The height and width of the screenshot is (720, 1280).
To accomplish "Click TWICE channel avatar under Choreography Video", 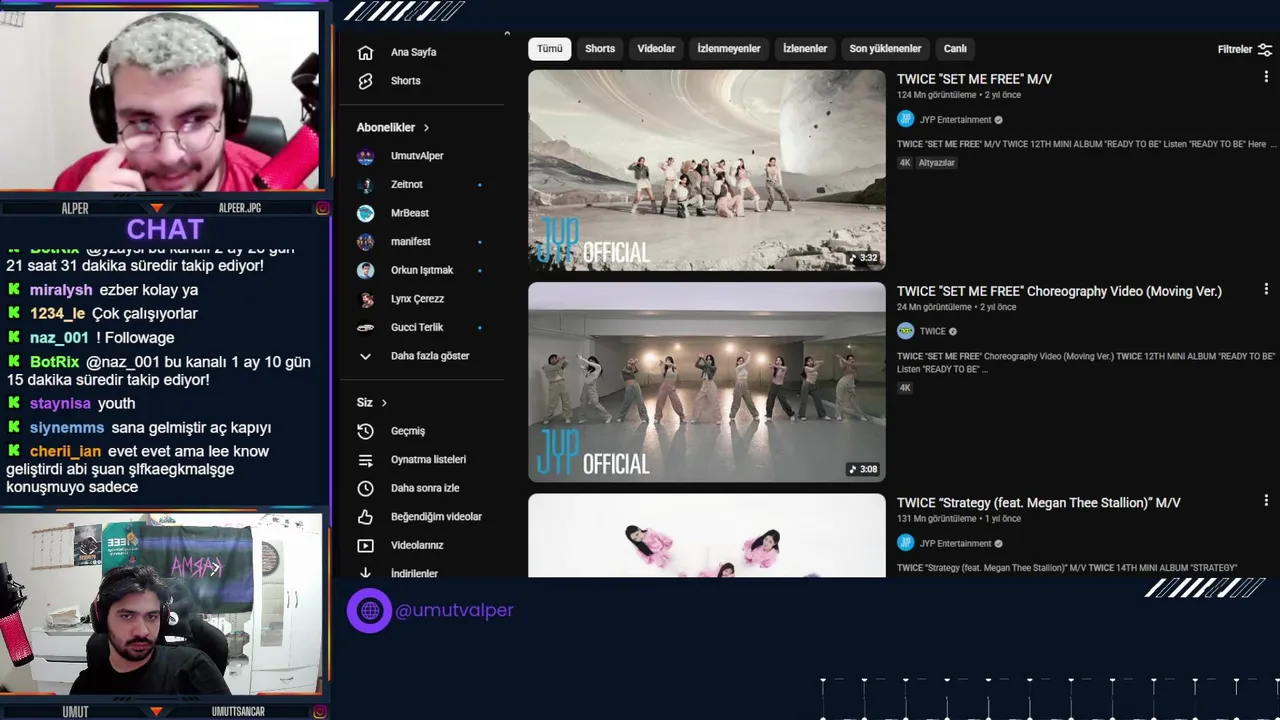I will click(x=905, y=331).
